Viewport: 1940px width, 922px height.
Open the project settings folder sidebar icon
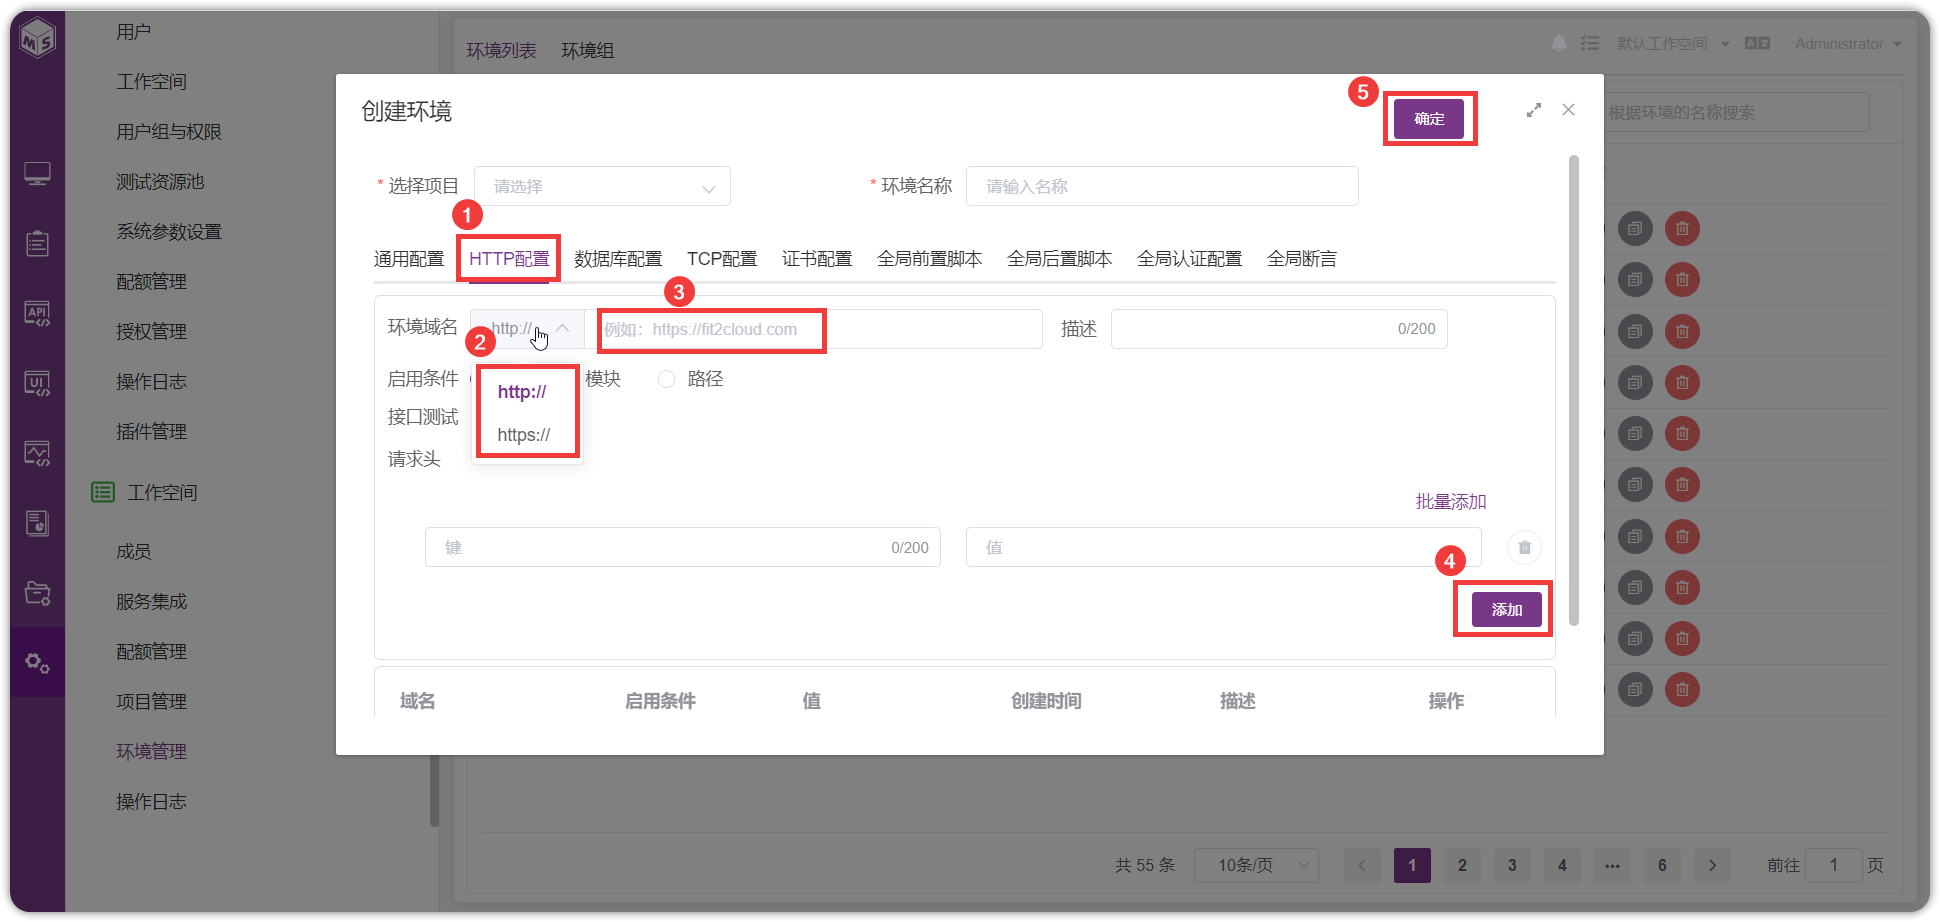37,593
